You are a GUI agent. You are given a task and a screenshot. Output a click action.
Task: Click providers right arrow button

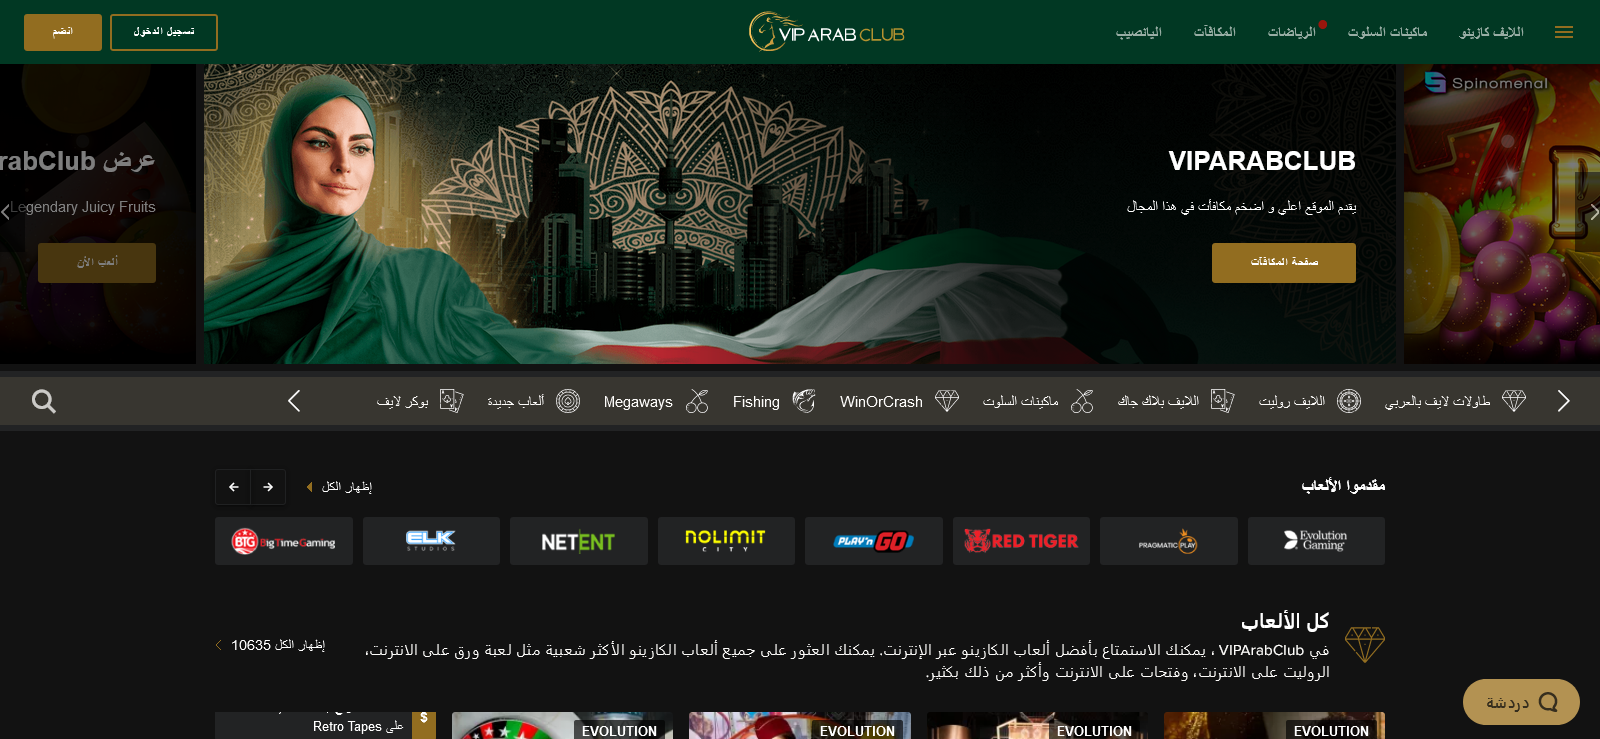268,487
